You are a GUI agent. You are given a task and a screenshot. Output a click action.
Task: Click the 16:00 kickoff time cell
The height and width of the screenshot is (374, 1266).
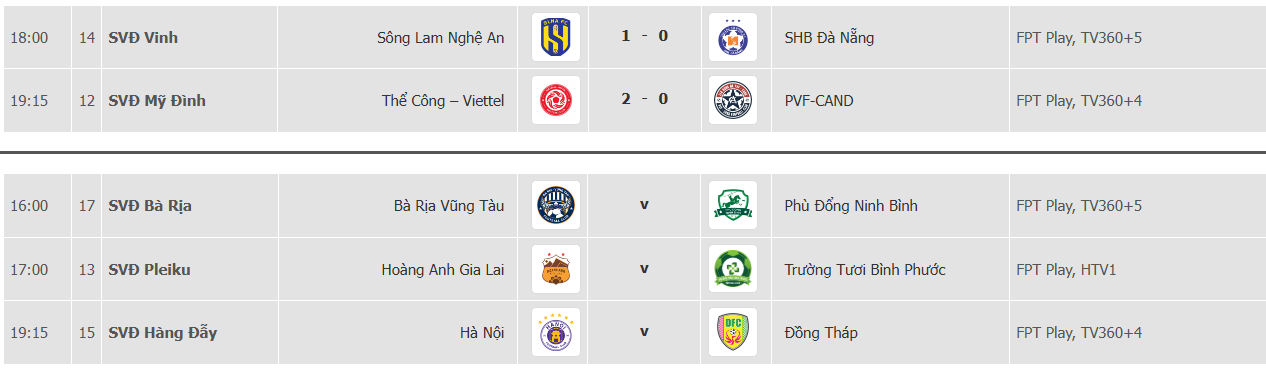(29, 206)
